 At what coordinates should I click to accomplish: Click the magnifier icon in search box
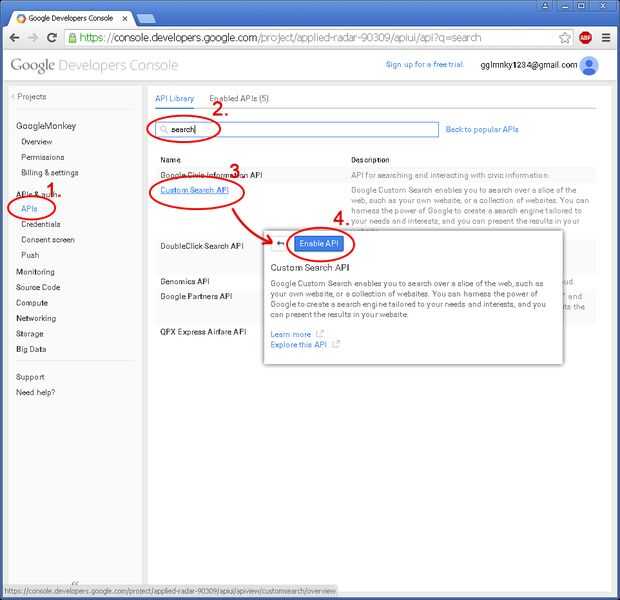[x=164, y=129]
